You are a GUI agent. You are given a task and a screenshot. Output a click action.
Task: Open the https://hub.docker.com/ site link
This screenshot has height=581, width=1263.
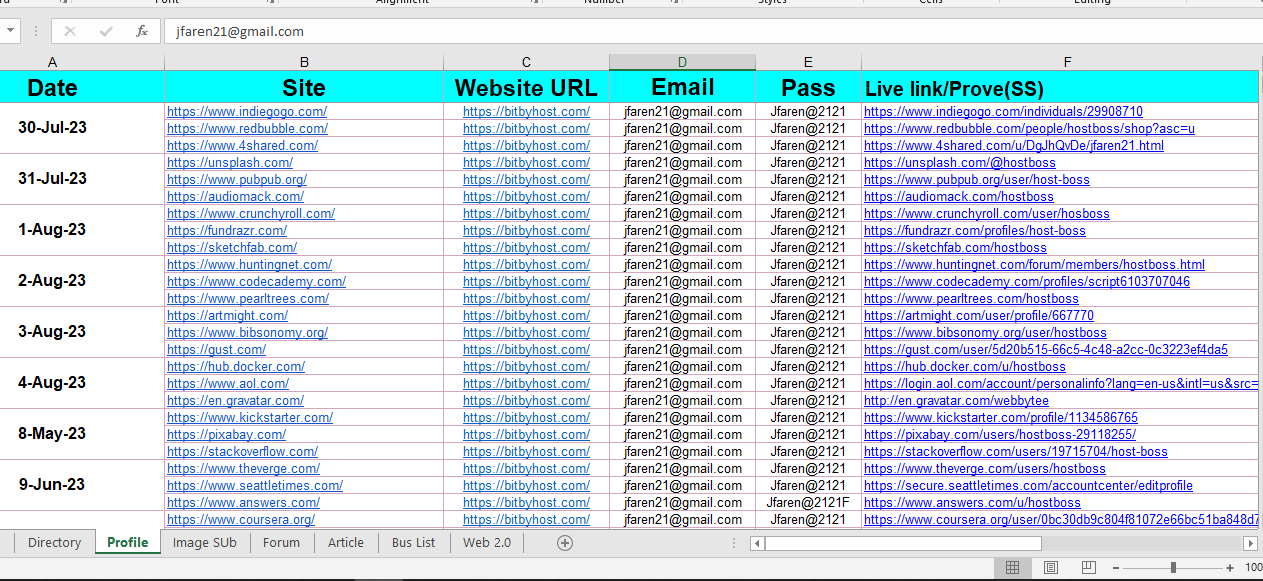point(236,367)
